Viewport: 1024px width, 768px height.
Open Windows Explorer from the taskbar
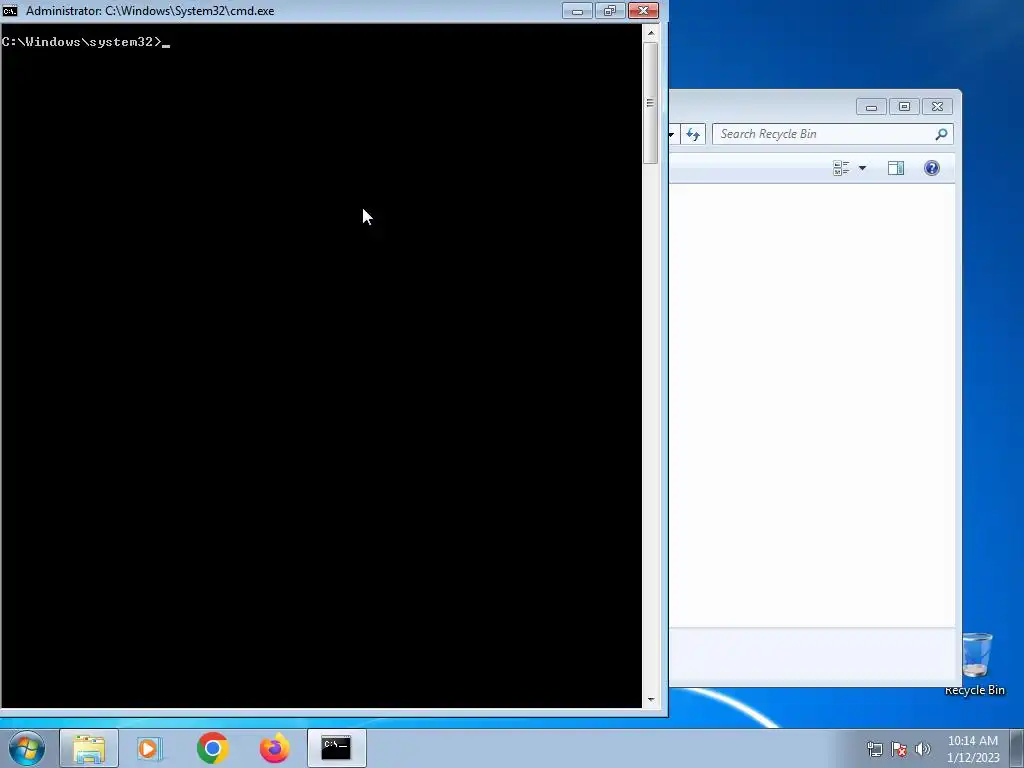tap(89, 748)
